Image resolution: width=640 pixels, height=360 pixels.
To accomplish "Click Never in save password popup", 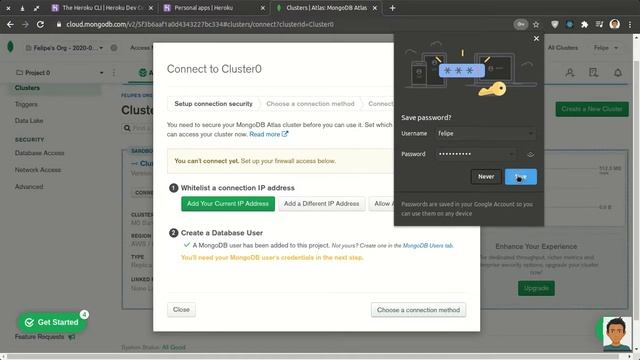I will click(486, 176).
